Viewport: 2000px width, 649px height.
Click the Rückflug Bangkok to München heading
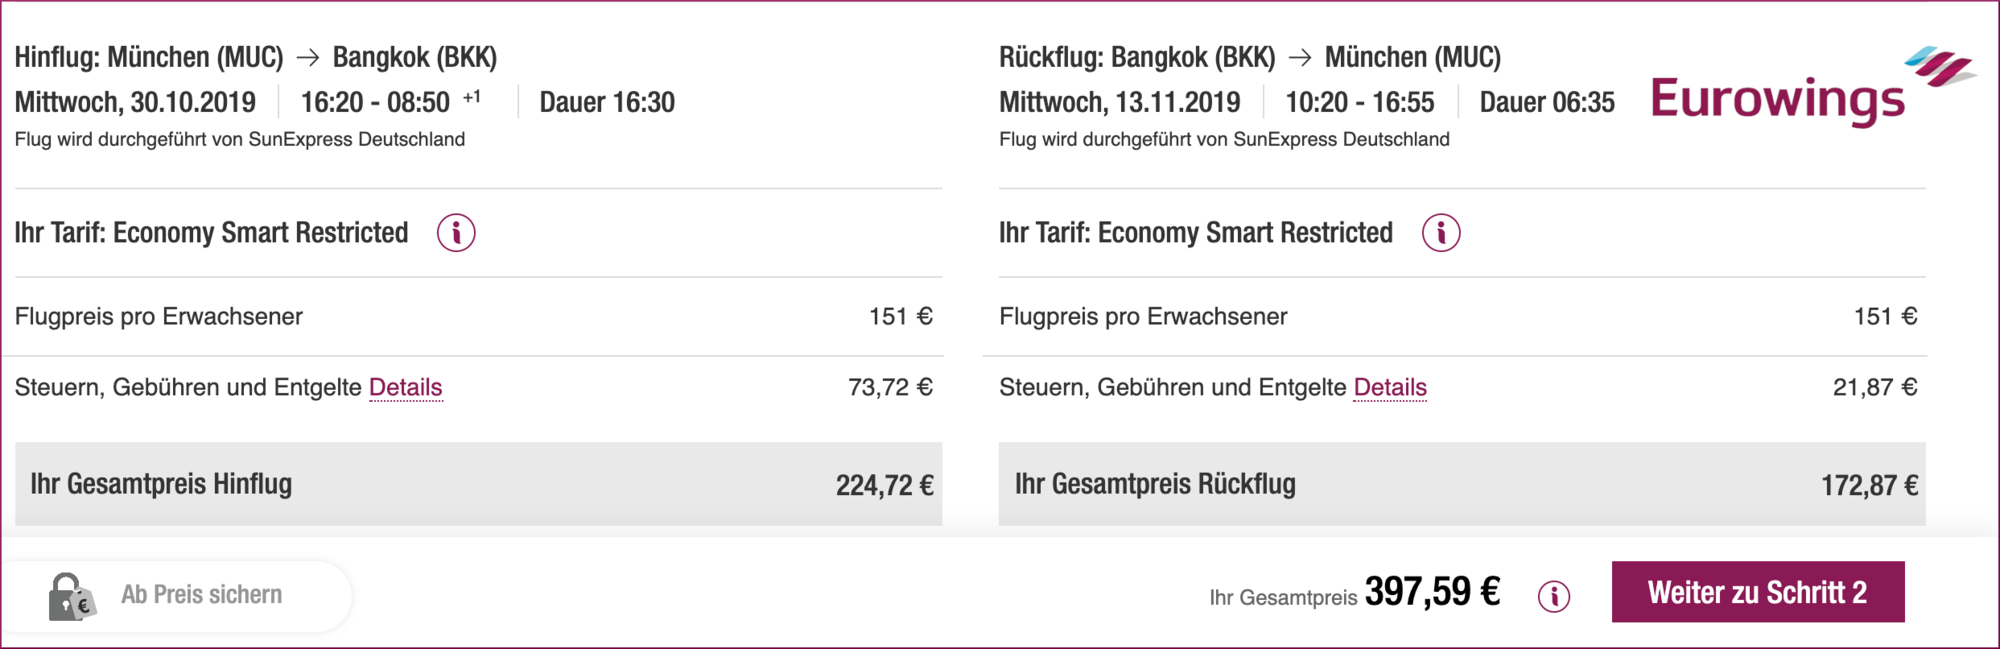[x=1249, y=58]
